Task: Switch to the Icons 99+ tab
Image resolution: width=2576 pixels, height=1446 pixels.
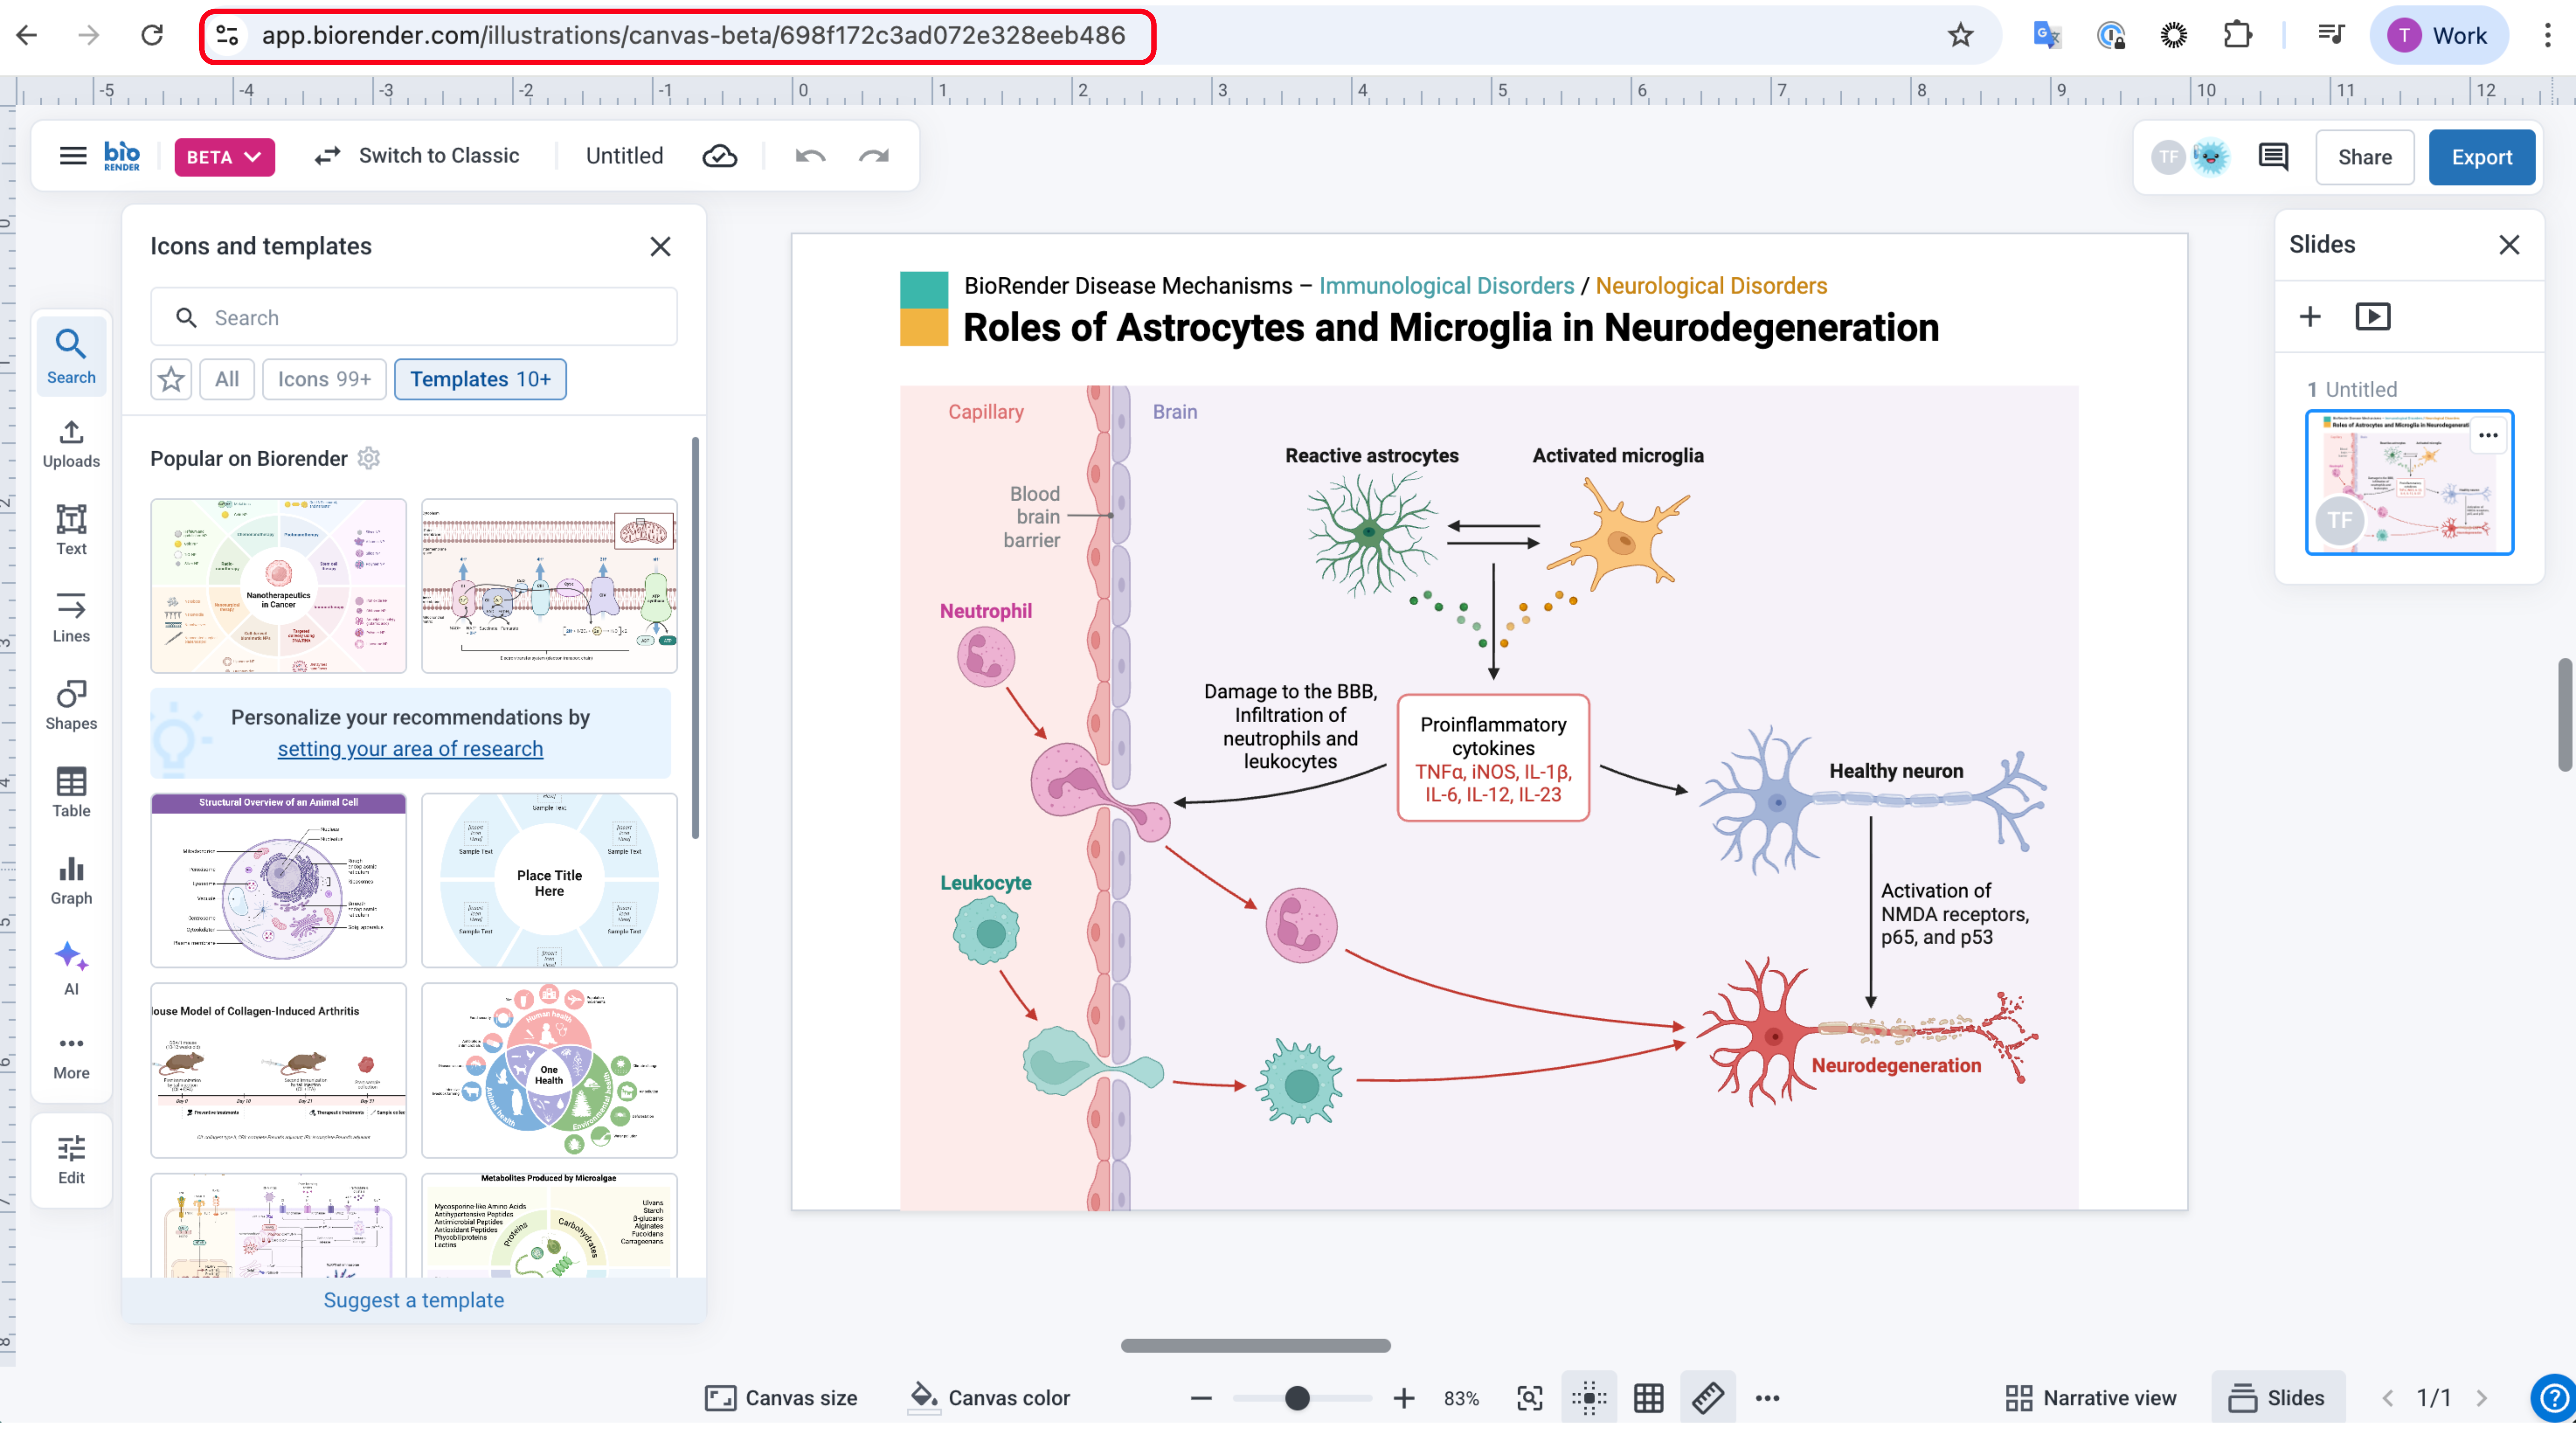Action: tap(324, 379)
